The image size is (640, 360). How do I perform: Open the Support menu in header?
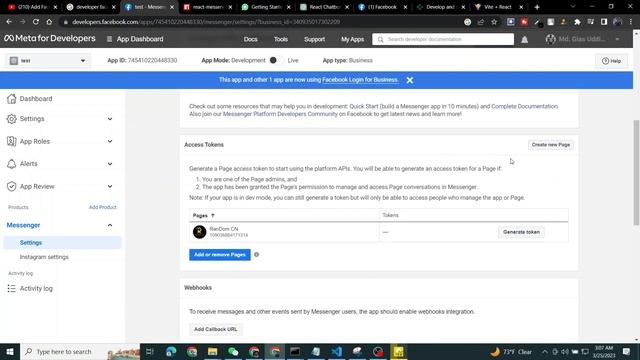314,39
